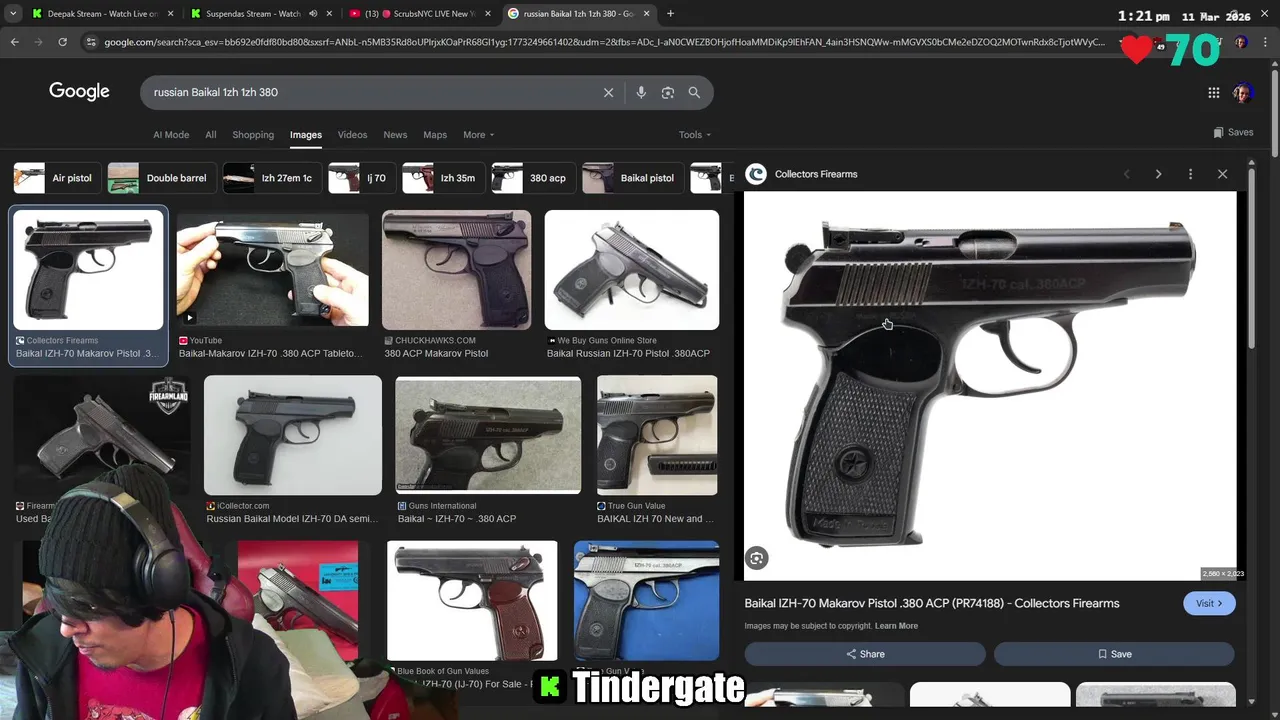Save the previewed image
This screenshot has height=720, width=1280.
(x=1114, y=654)
